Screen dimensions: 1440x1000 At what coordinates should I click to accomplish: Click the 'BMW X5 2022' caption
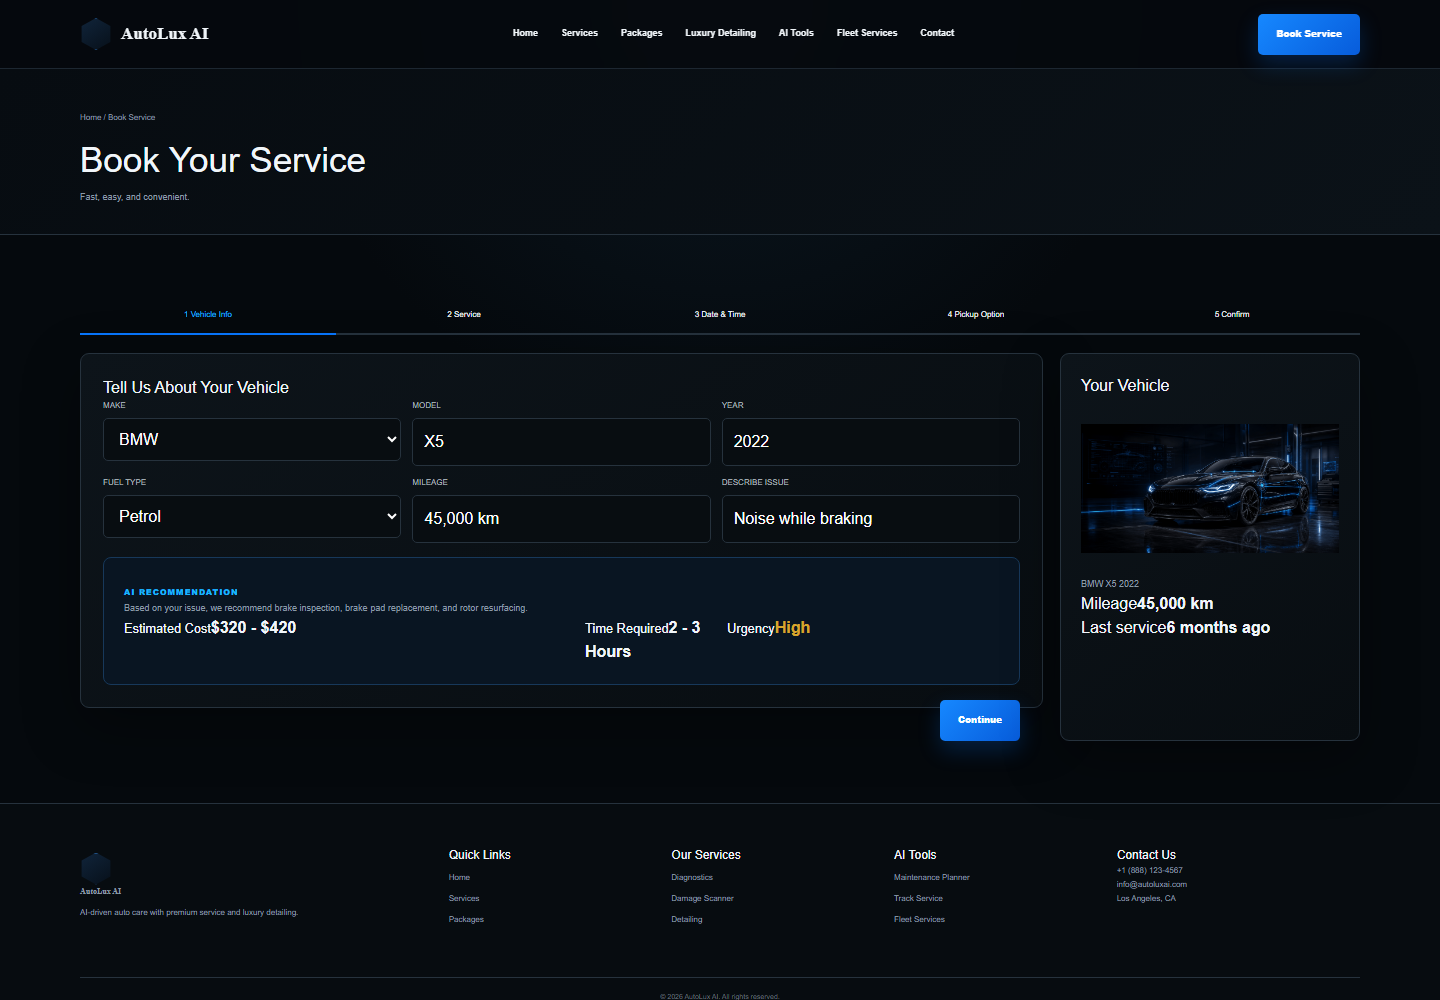click(x=1110, y=583)
